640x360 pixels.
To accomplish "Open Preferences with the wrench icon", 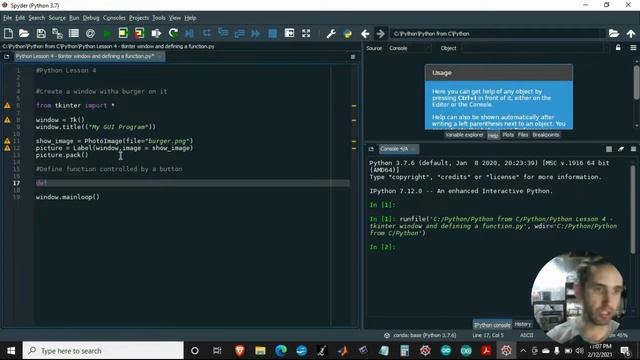I will (331, 33).
